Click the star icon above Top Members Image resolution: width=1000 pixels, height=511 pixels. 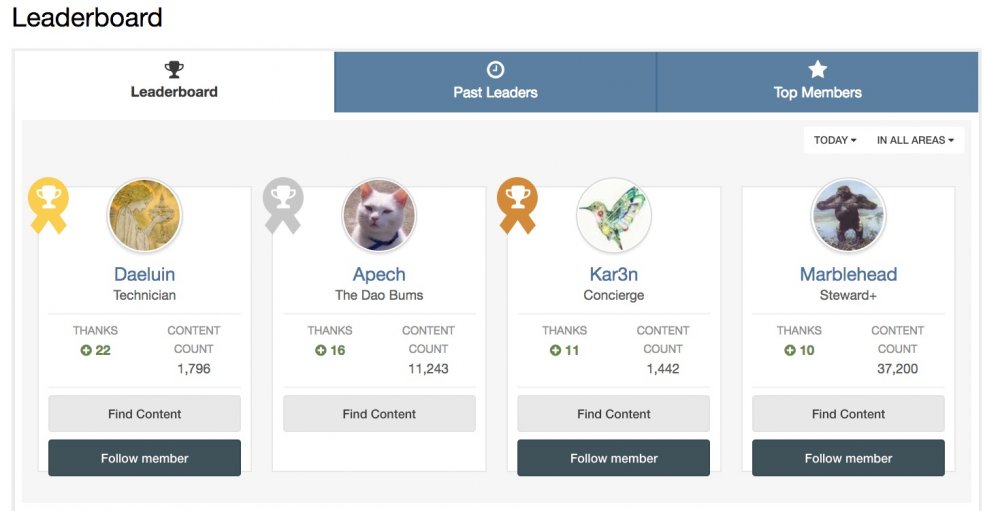tap(817, 69)
